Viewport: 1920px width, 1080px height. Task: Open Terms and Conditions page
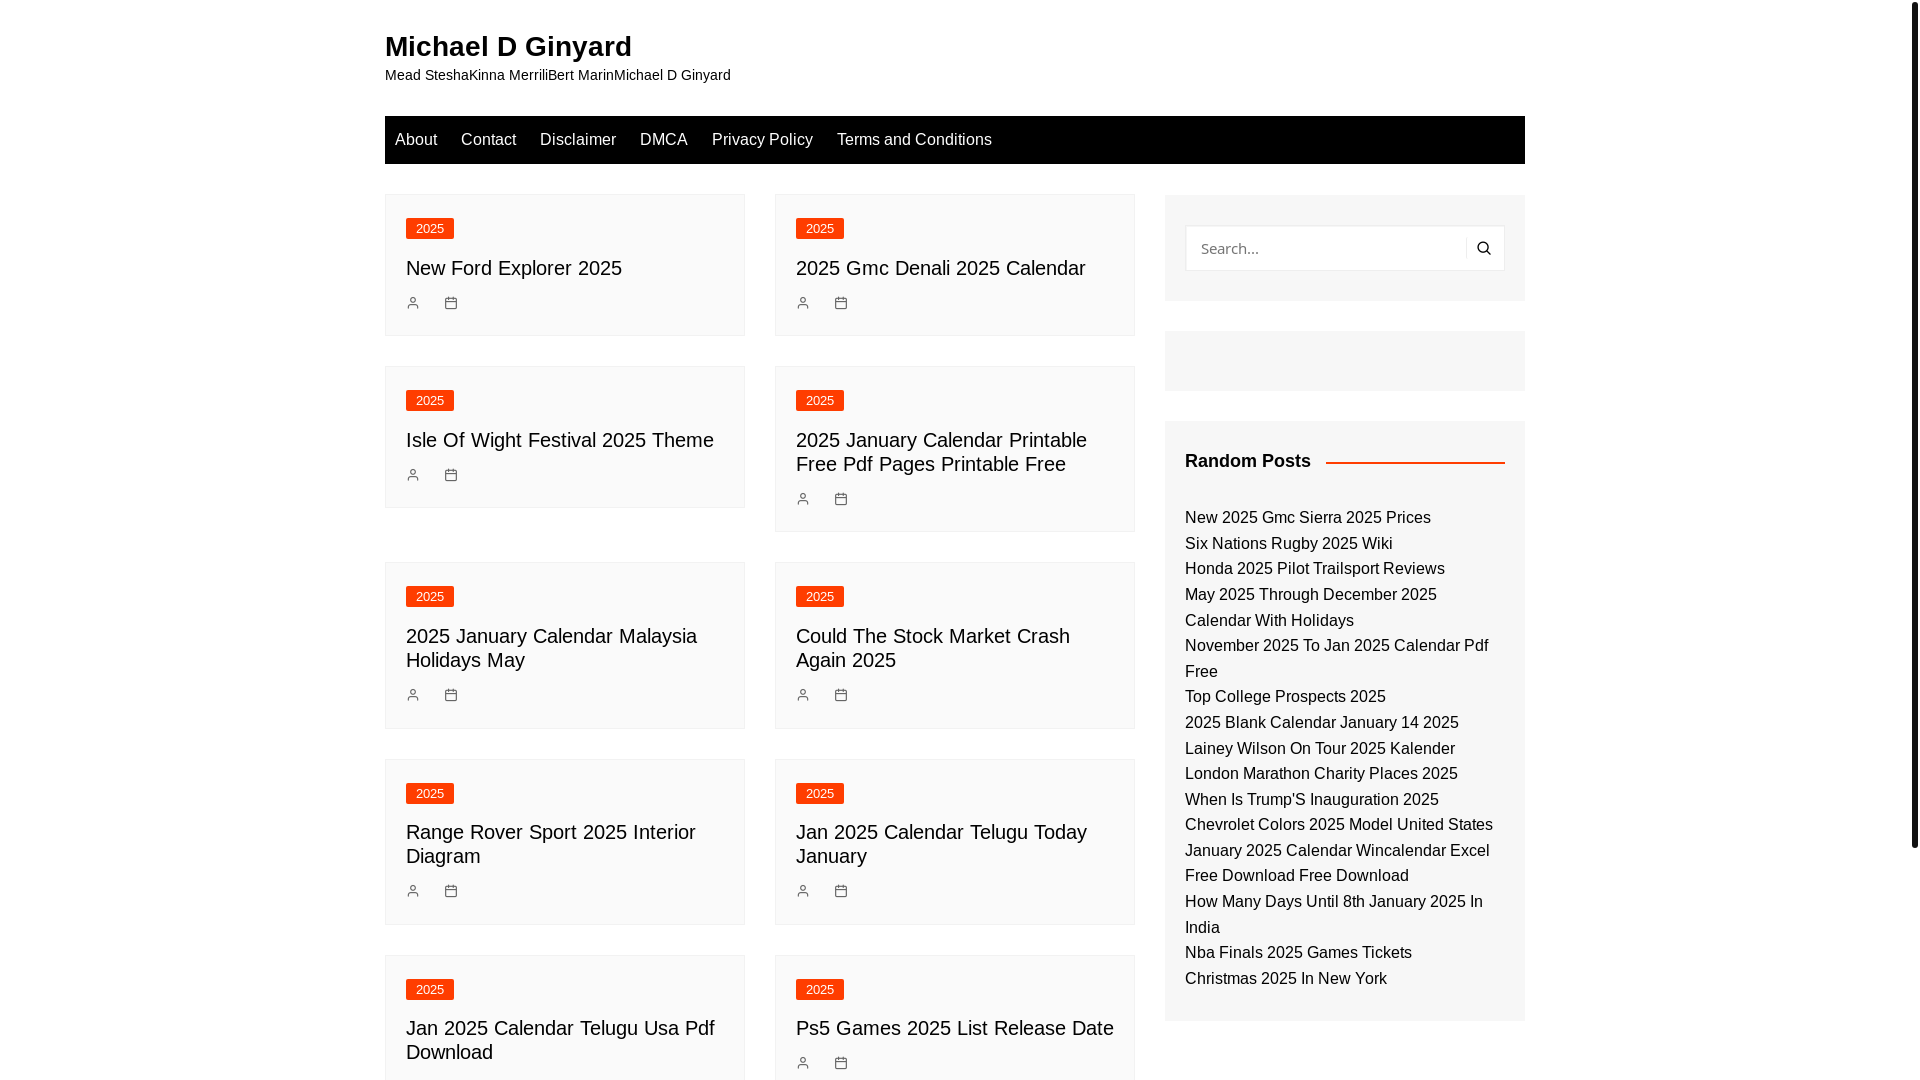(914, 140)
